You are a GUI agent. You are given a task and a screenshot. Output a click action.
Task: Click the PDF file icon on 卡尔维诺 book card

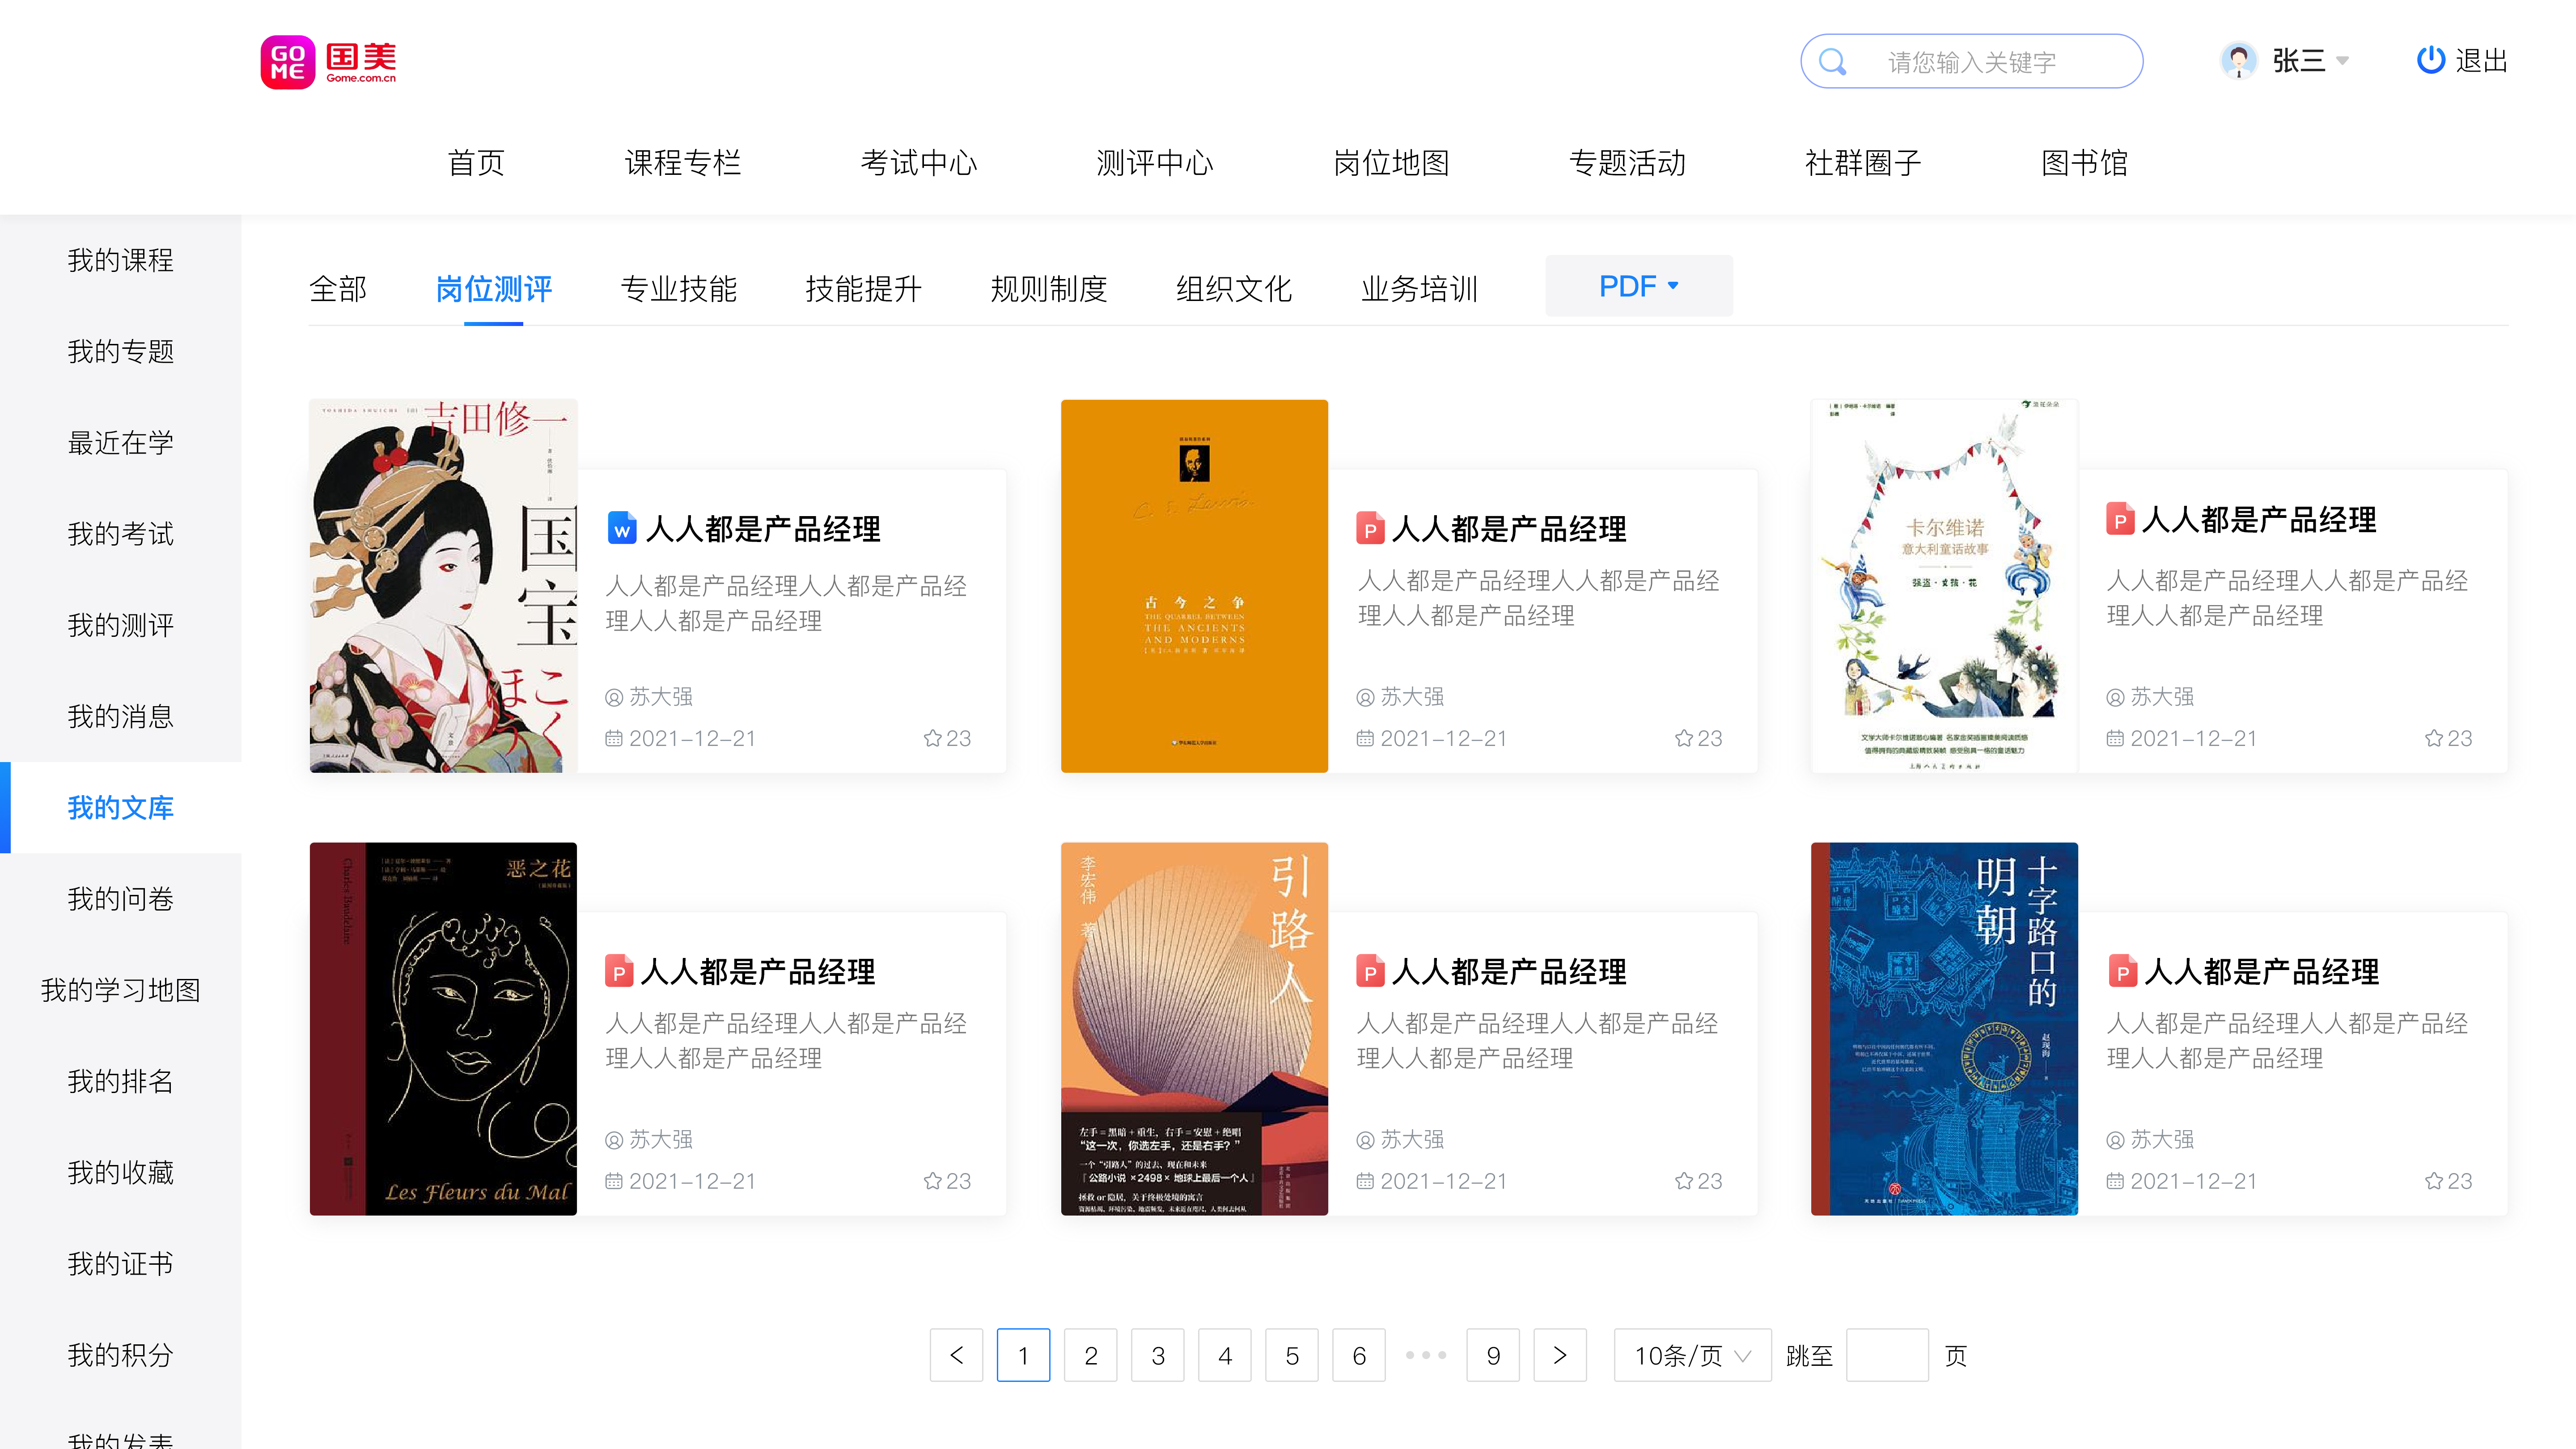2120,519
